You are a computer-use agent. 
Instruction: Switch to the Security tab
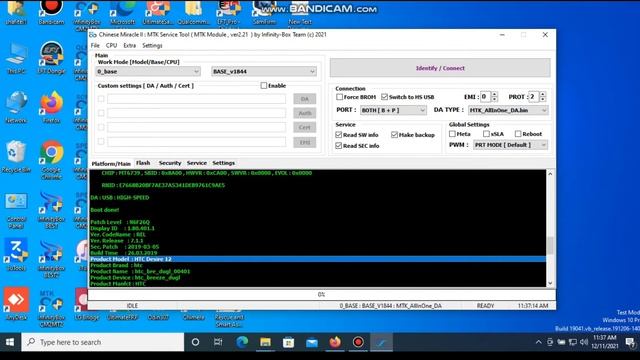[x=170, y=163]
